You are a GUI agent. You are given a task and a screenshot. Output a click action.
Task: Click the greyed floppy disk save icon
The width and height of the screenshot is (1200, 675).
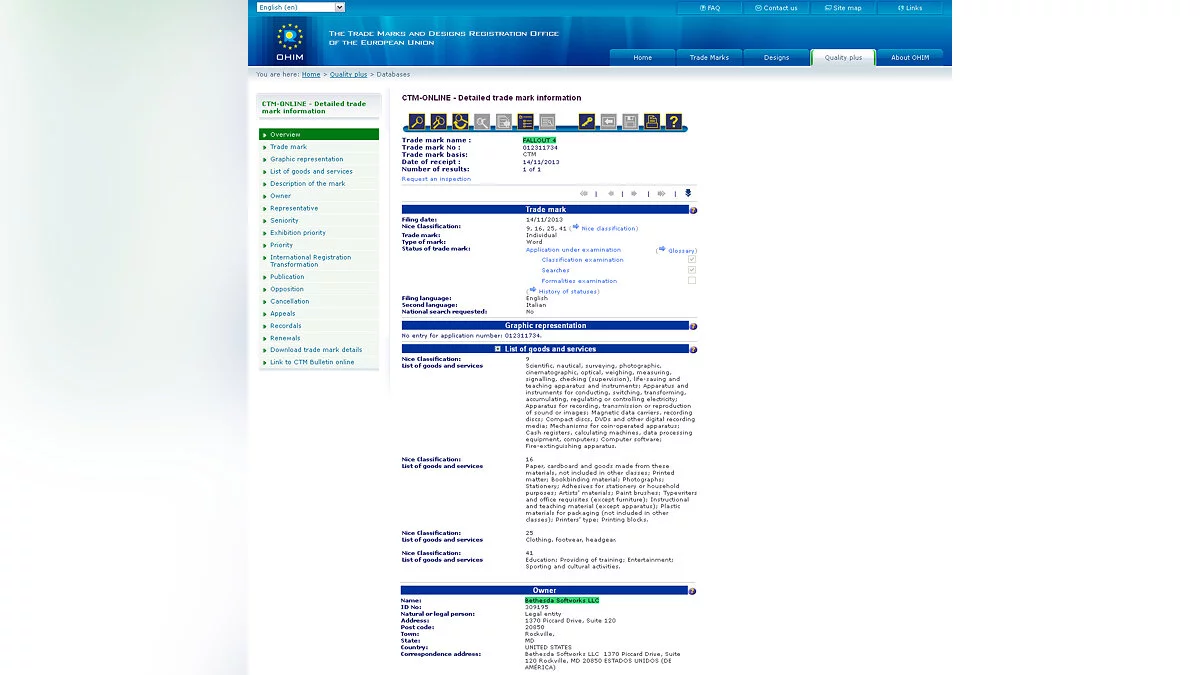click(630, 122)
